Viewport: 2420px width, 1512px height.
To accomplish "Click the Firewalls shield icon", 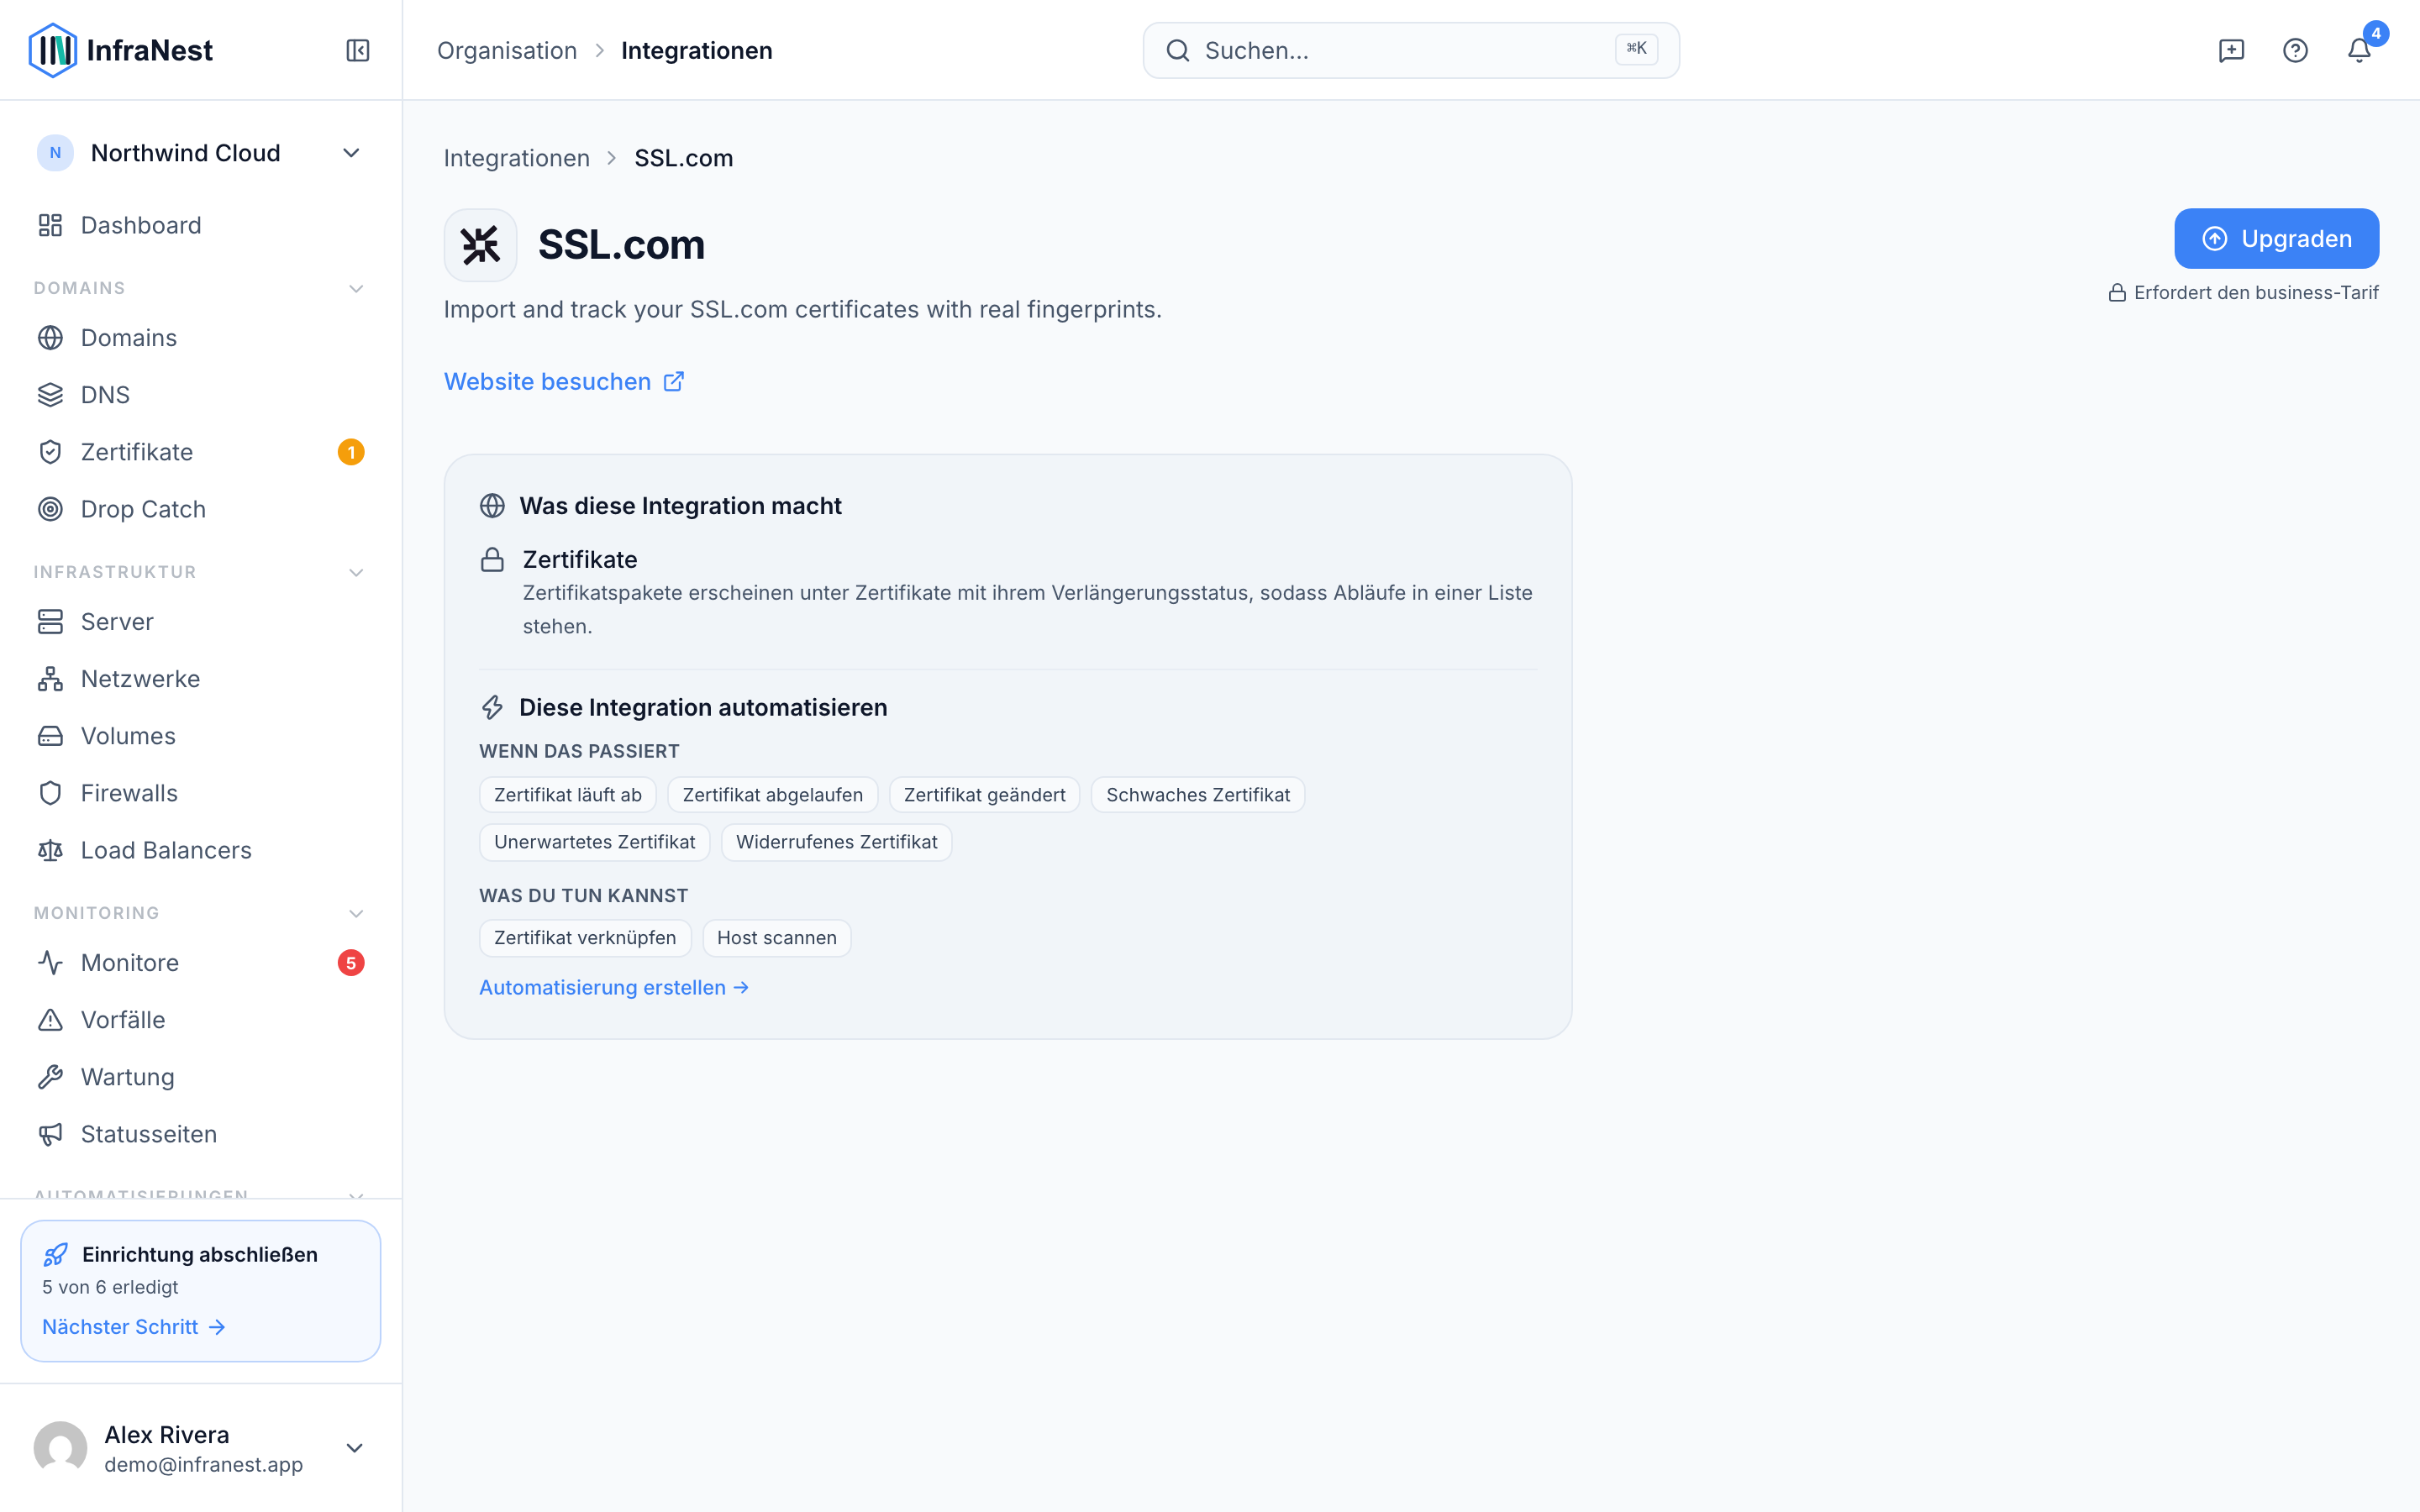I will [x=50, y=793].
